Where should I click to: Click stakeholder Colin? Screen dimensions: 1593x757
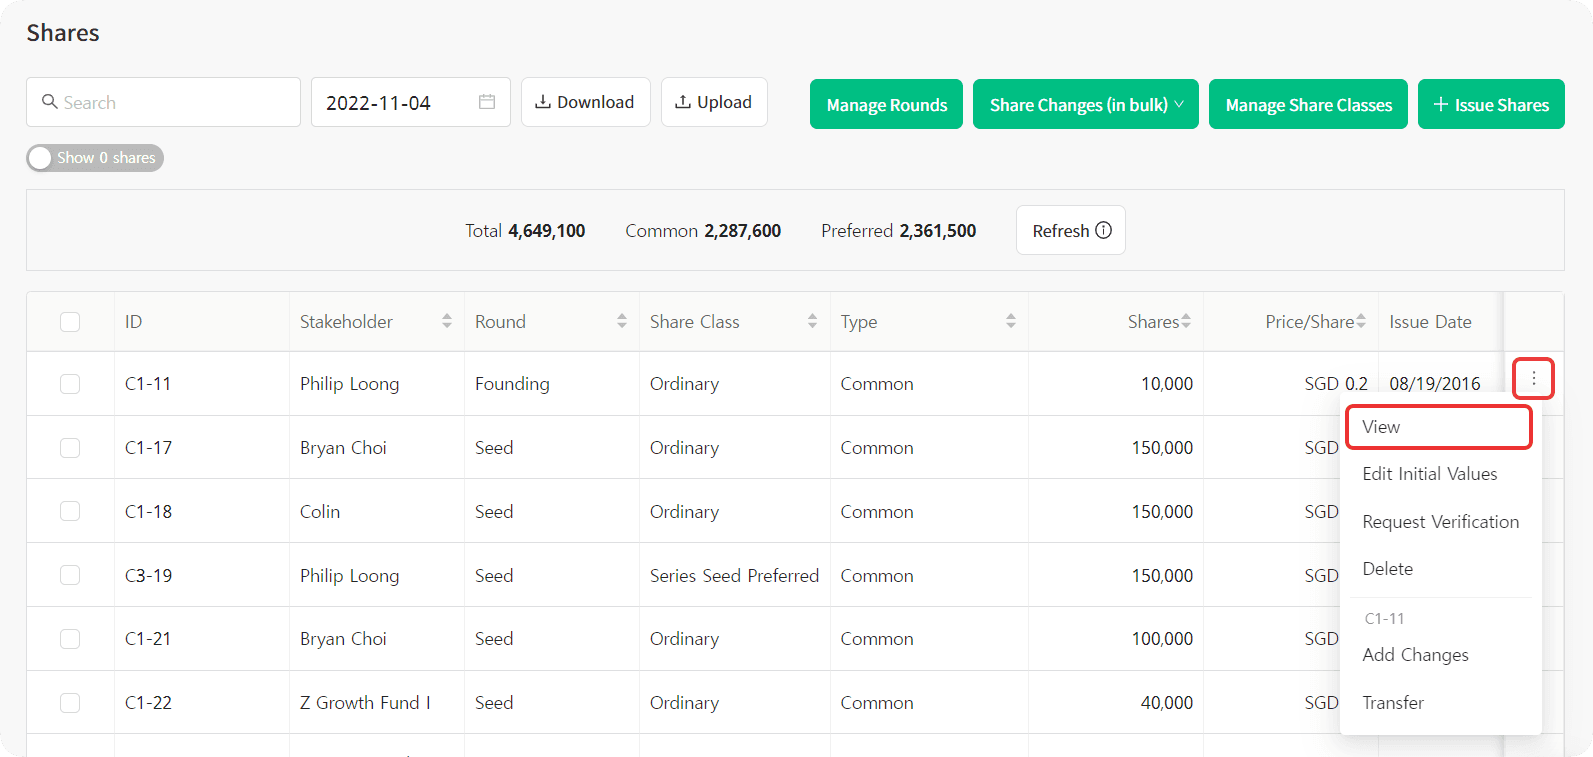pos(320,512)
